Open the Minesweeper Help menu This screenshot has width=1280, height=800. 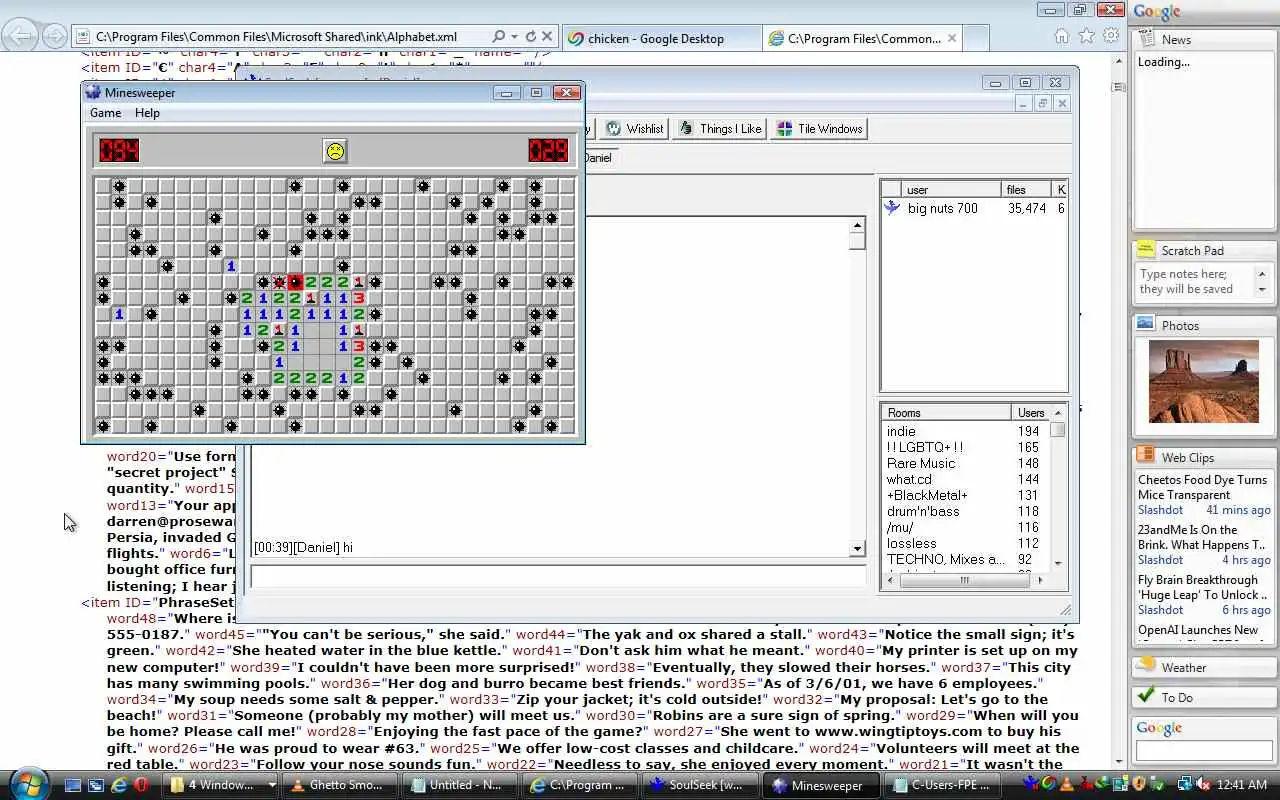point(147,113)
